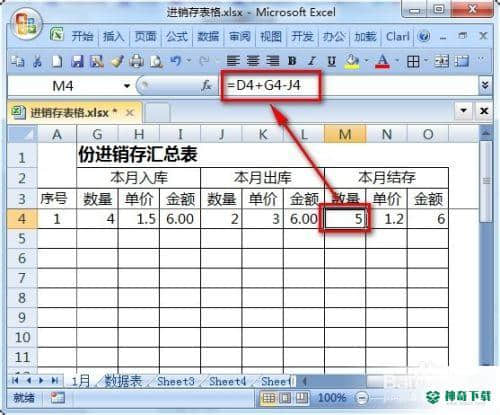The image size is (500, 415).
Task: Click the zoom out minus button
Action: (362, 398)
